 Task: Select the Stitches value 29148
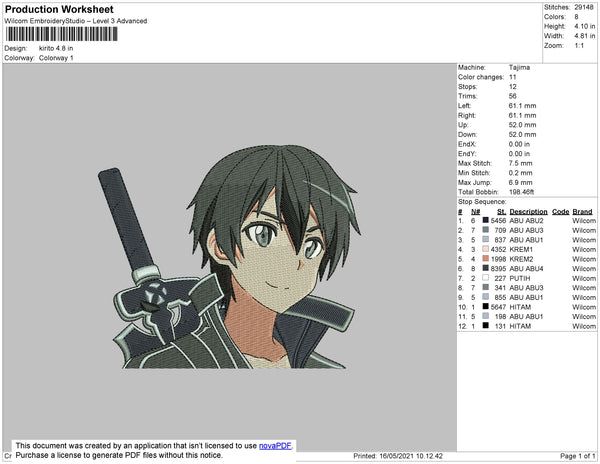pos(584,7)
